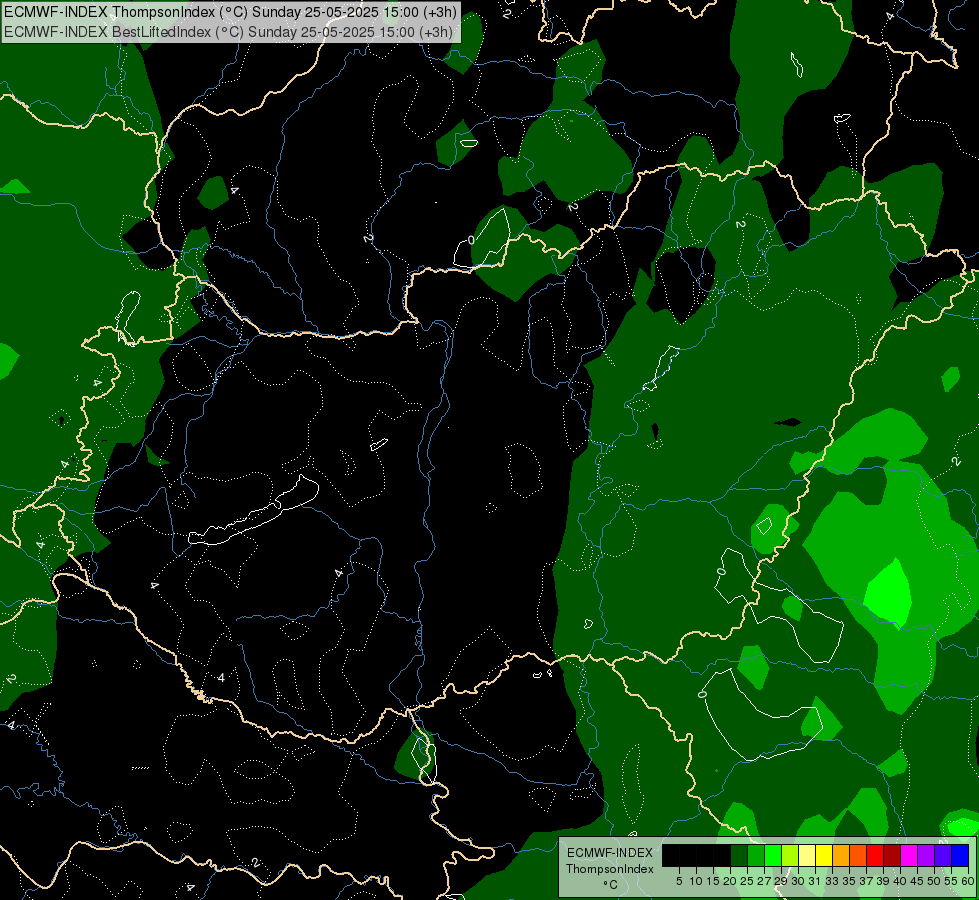Click legend tick label '60'

click(x=968, y=881)
